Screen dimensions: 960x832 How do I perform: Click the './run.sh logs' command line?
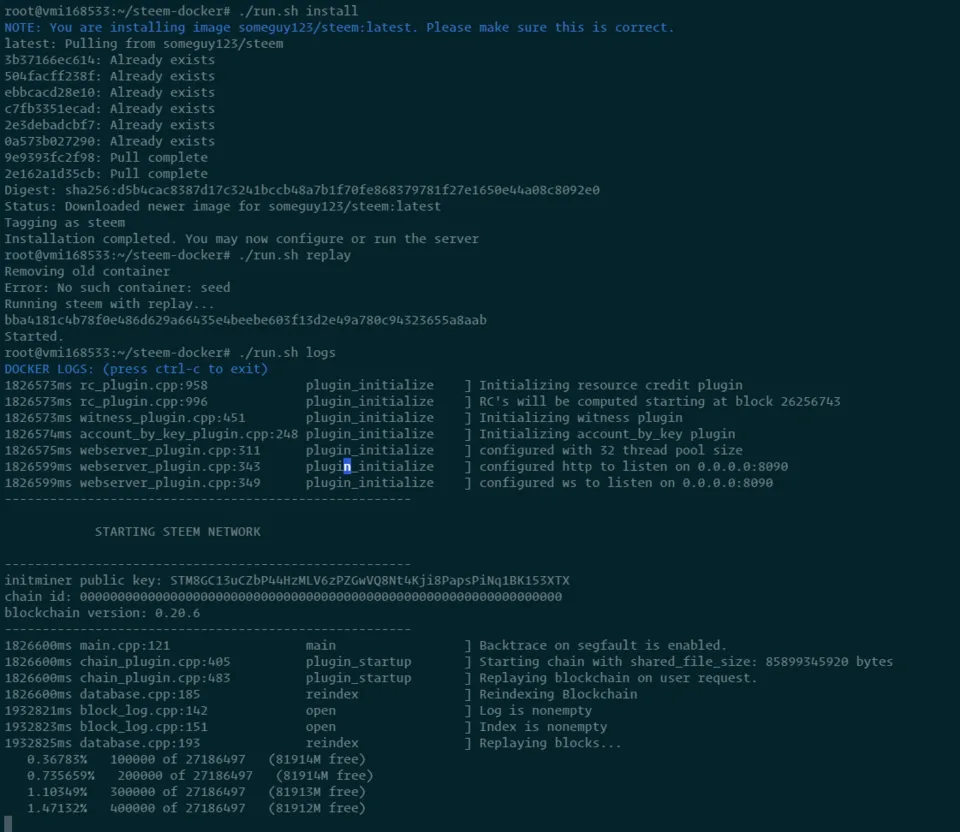tap(170, 353)
